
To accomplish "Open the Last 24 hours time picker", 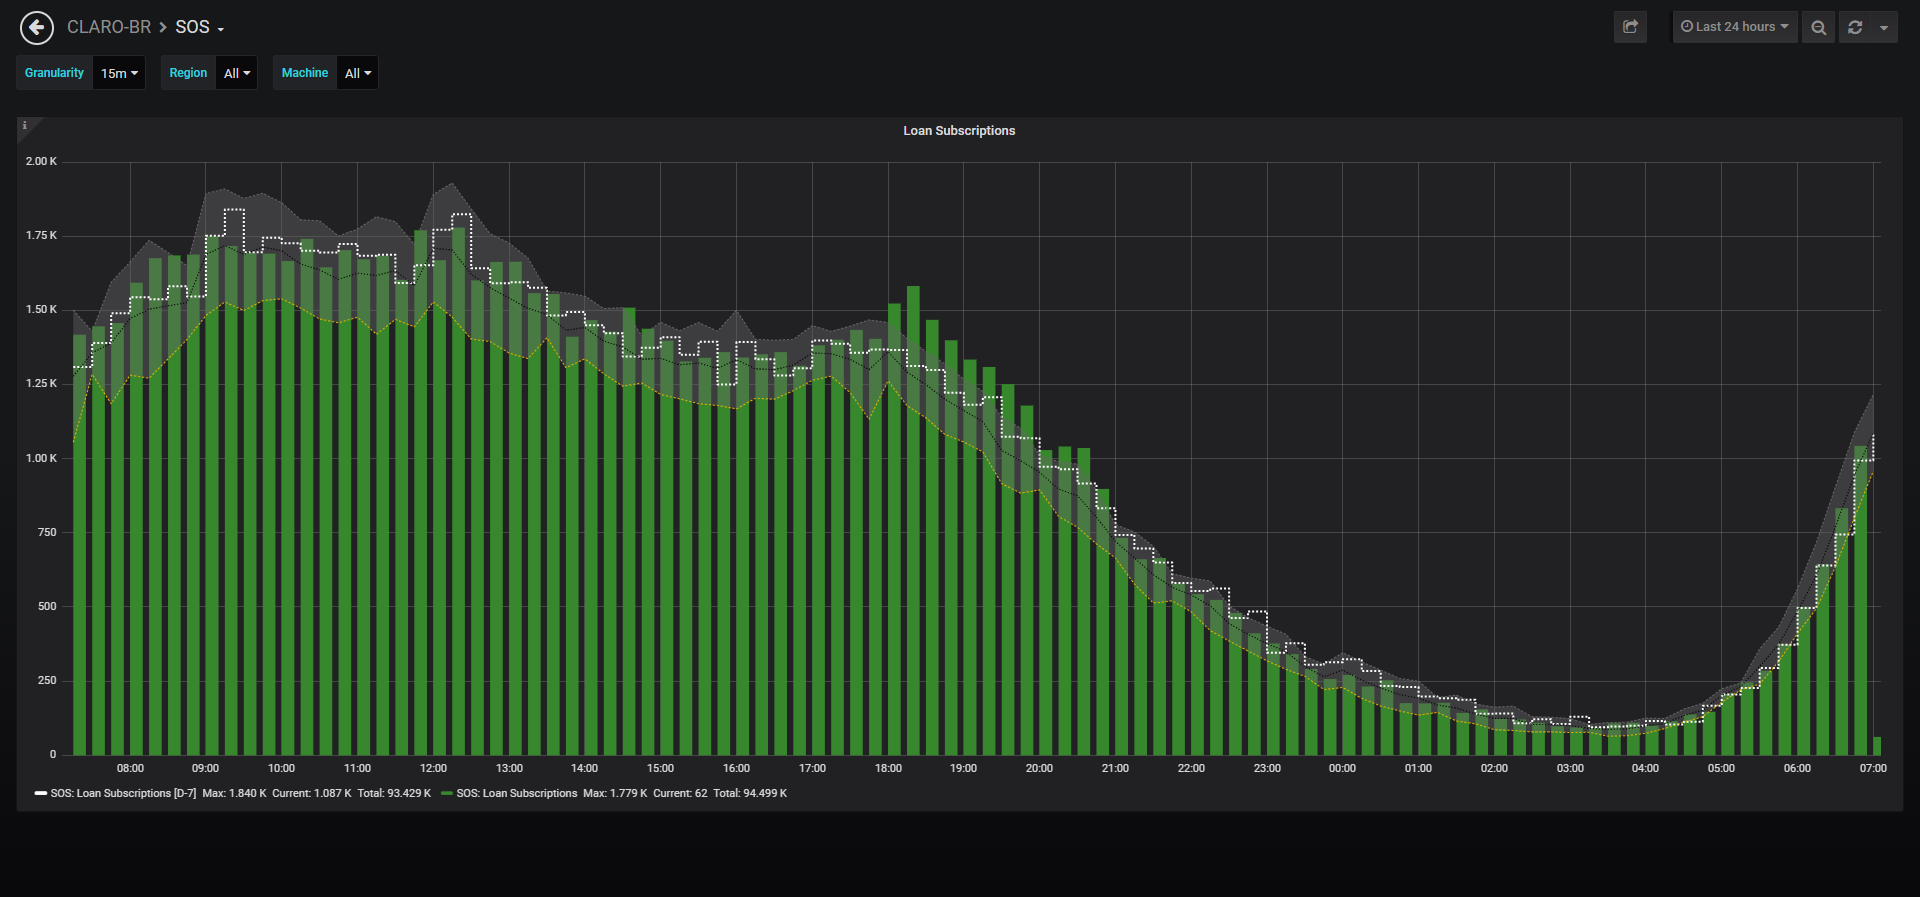I will click(x=1735, y=27).
